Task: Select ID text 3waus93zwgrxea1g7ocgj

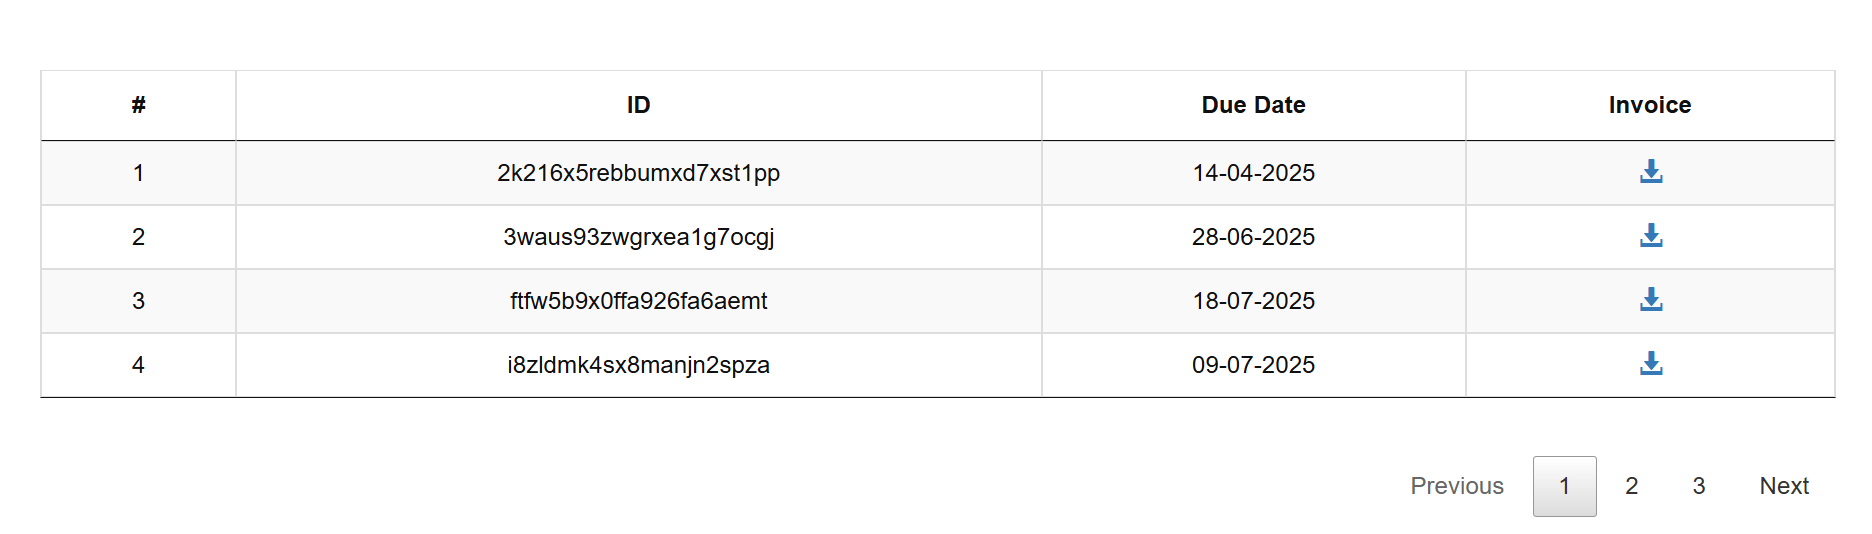Action: click(639, 237)
